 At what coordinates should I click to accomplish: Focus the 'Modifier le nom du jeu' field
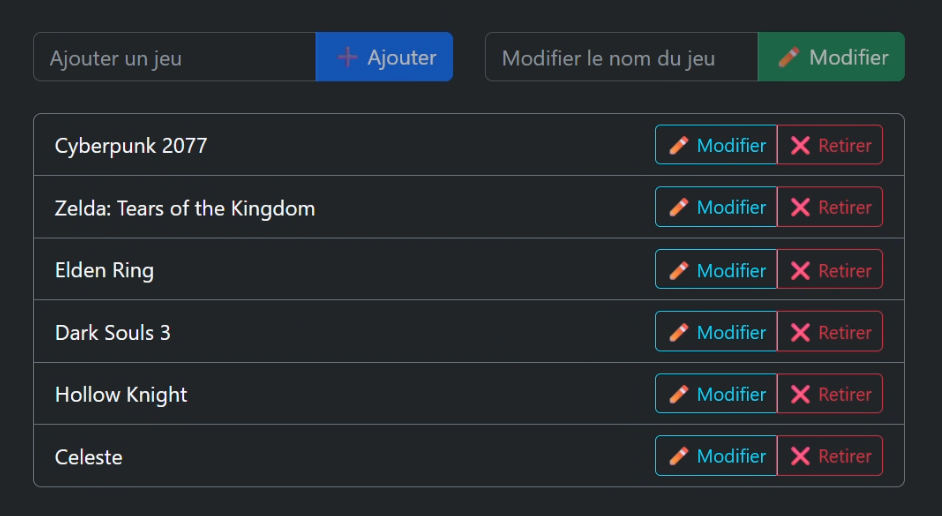(621, 57)
